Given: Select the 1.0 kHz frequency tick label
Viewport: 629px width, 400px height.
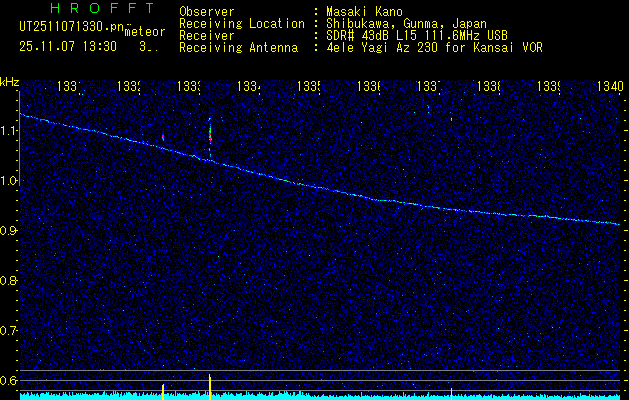Looking at the screenshot, I should click(10, 181).
